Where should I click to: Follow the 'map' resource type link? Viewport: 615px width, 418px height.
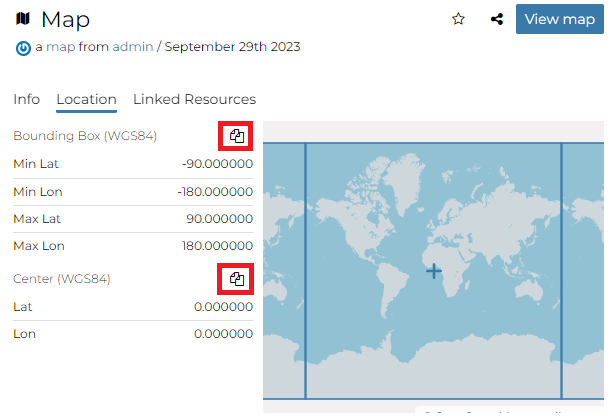pyautogui.click(x=61, y=47)
